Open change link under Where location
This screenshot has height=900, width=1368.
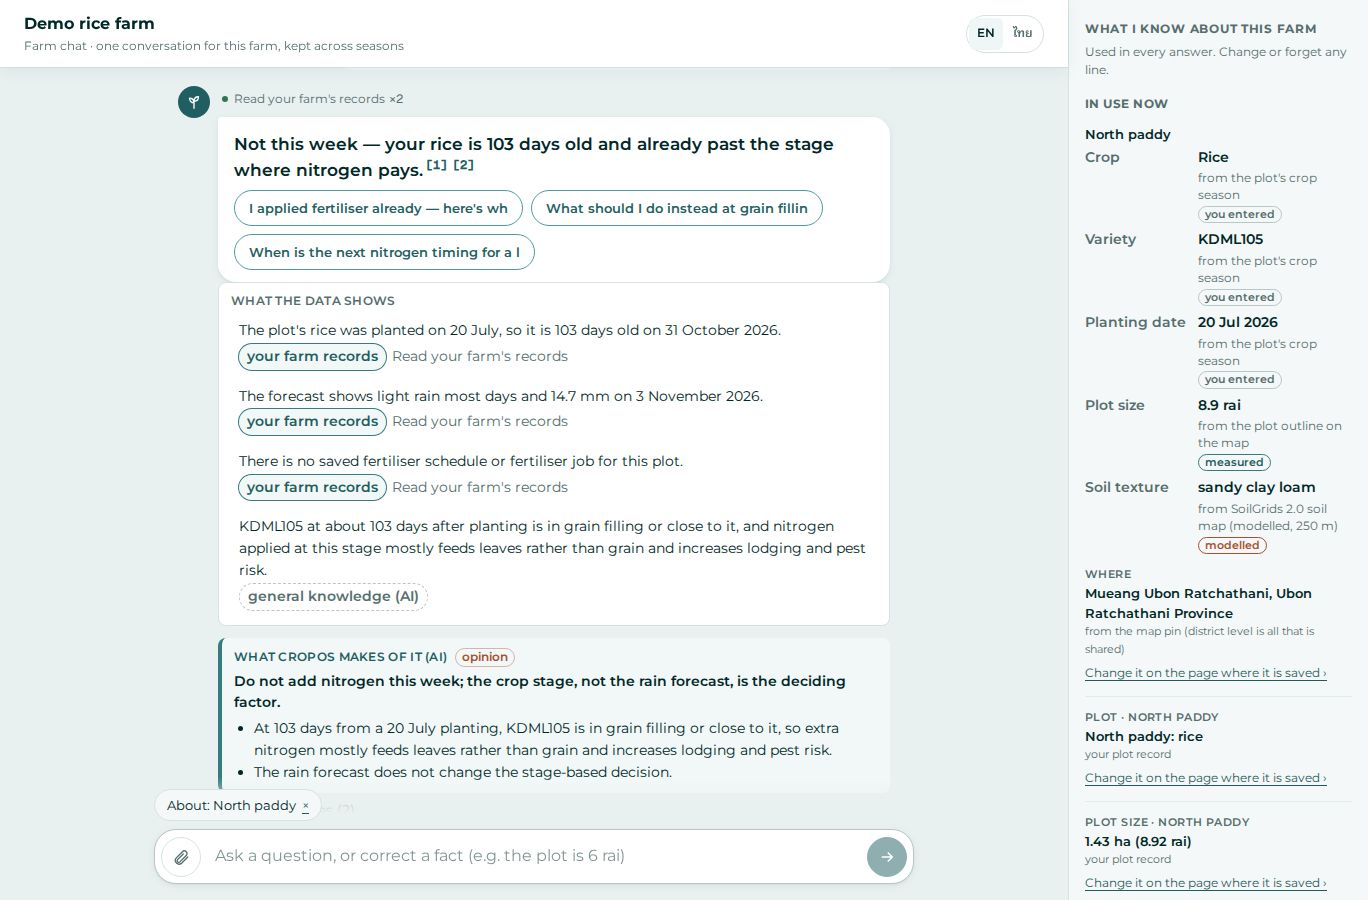(1206, 673)
